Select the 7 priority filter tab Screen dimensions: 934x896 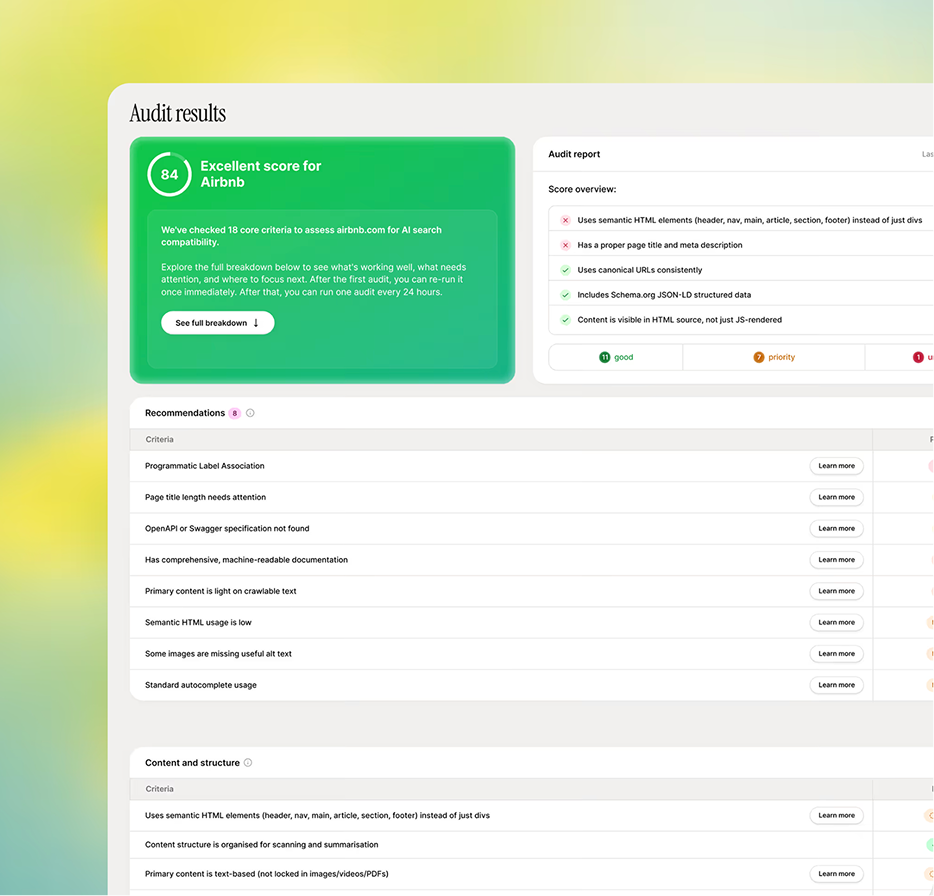774,357
